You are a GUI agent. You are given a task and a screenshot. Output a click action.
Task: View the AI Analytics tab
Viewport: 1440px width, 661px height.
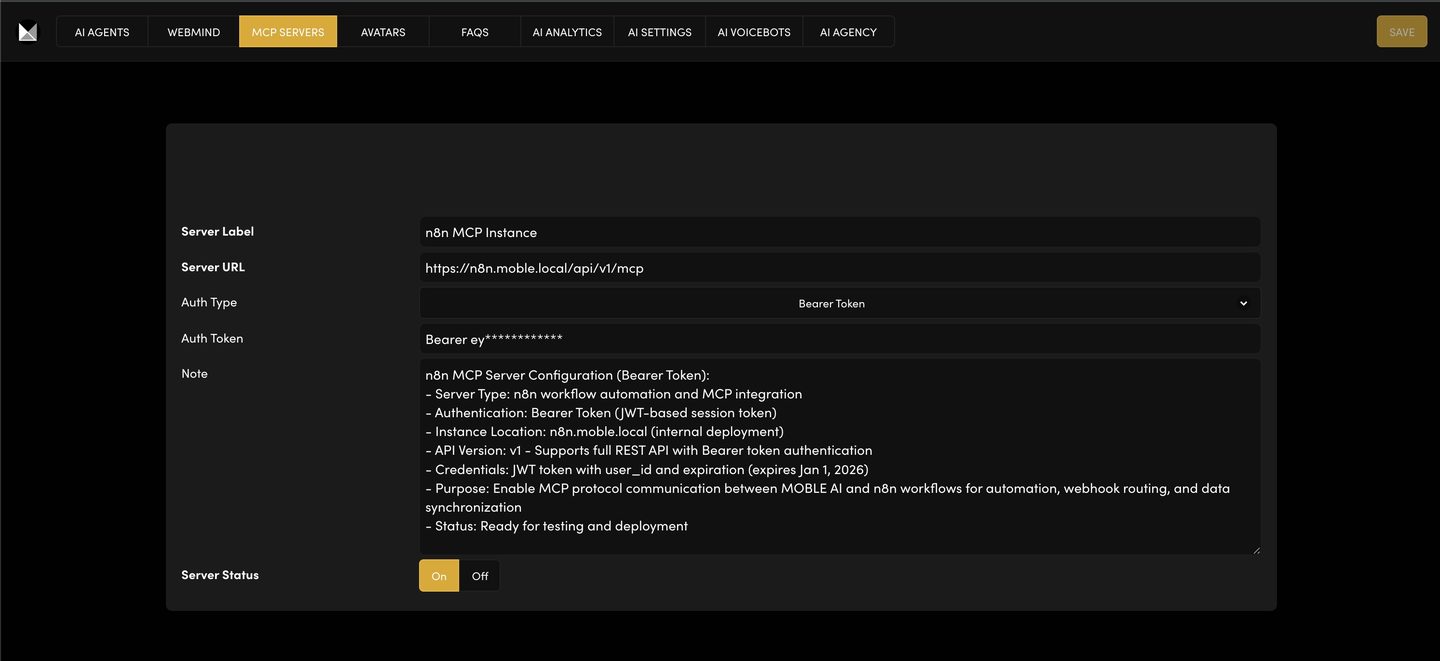click(x=567, y=32)
